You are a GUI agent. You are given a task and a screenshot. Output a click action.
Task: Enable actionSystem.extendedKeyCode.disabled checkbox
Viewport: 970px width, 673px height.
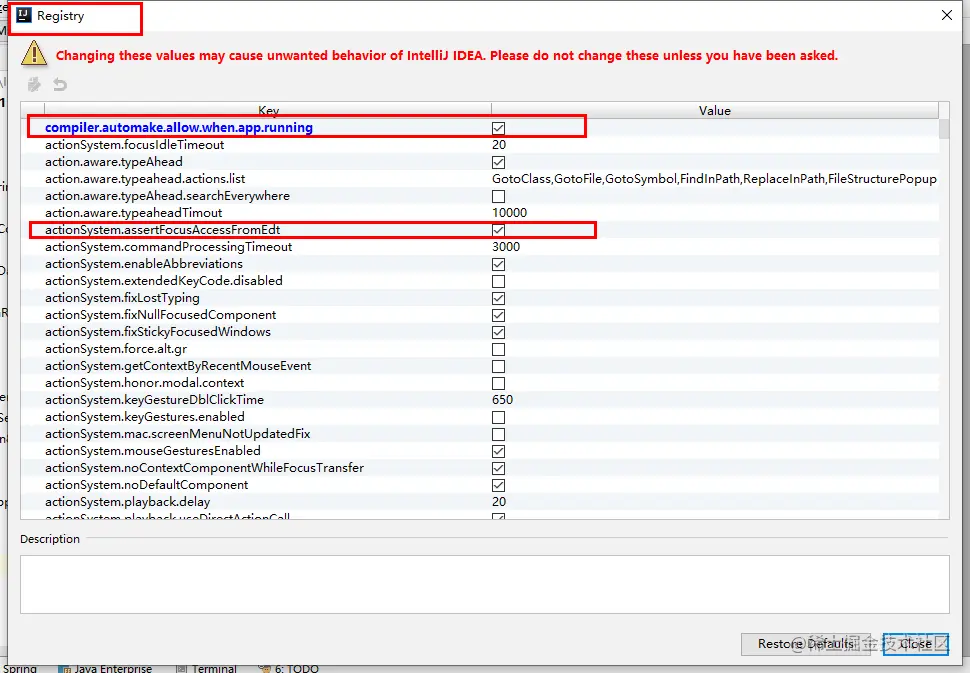point(499,281)
